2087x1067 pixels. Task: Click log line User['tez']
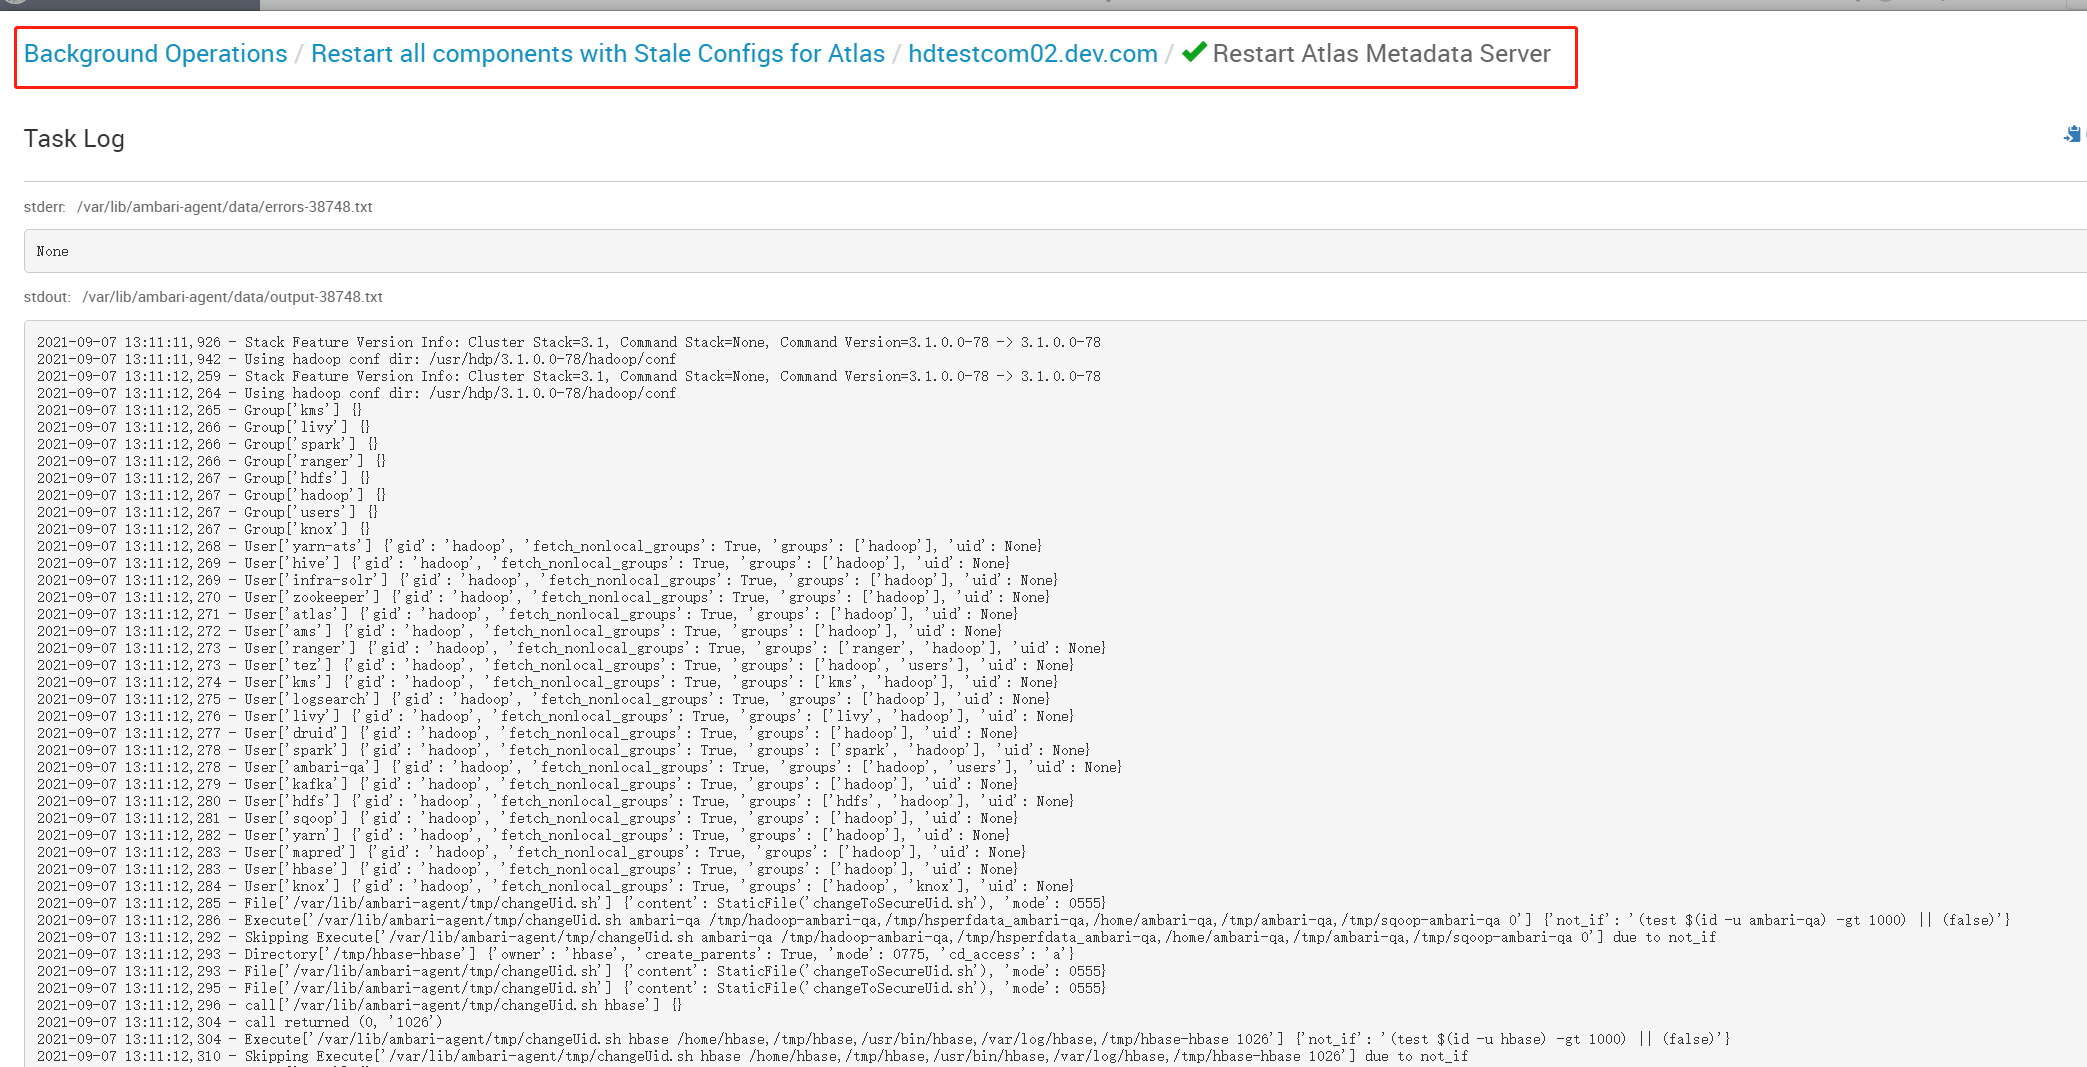point(555,665)
